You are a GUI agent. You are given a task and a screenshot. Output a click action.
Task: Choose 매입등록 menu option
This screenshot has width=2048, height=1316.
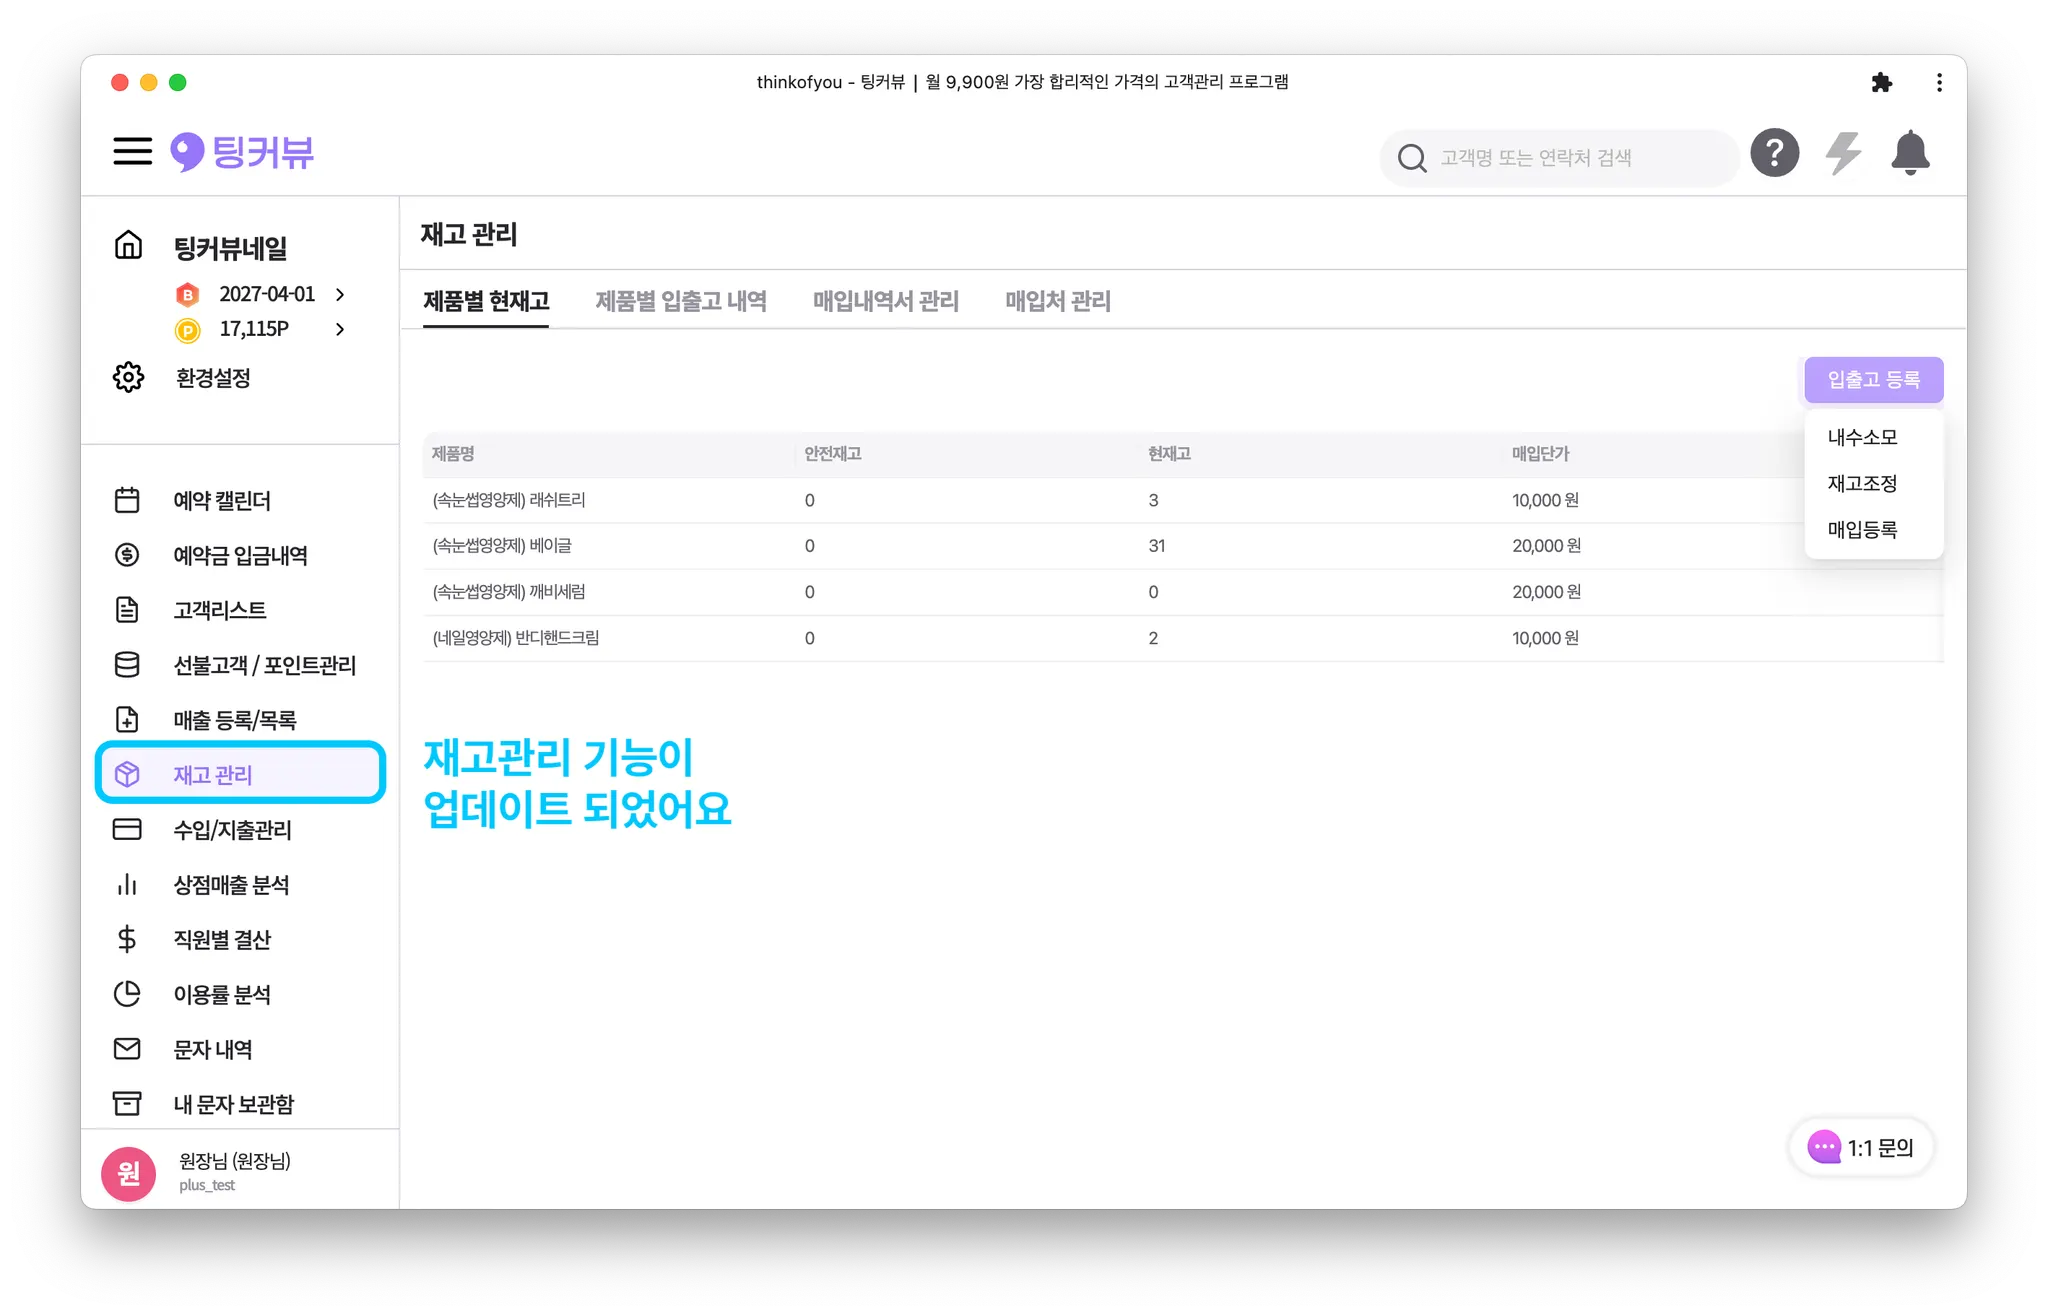click(1862, 529)
